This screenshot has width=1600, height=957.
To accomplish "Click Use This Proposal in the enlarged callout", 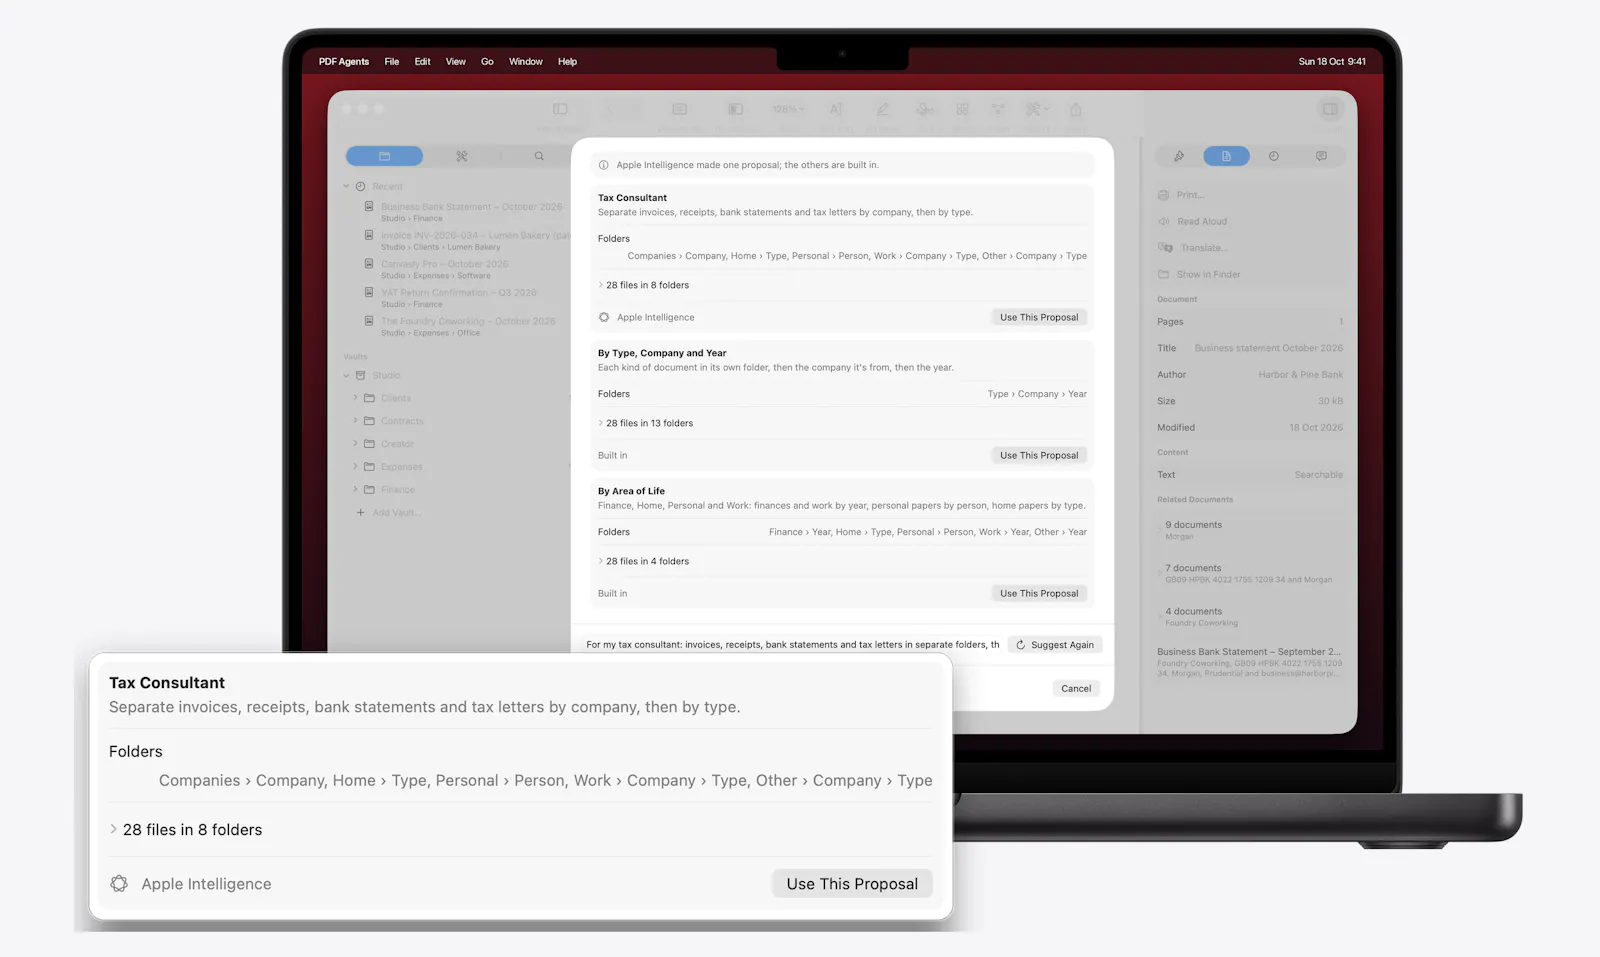I will point(852,884).
